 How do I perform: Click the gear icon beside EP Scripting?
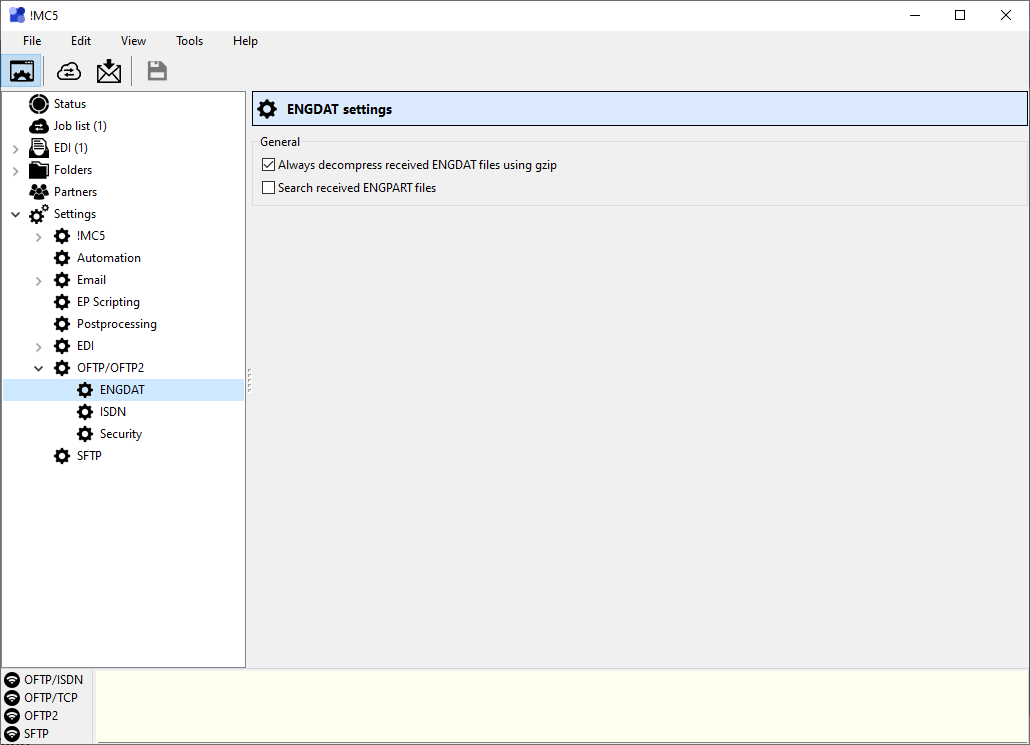click(x=62, y=302)
